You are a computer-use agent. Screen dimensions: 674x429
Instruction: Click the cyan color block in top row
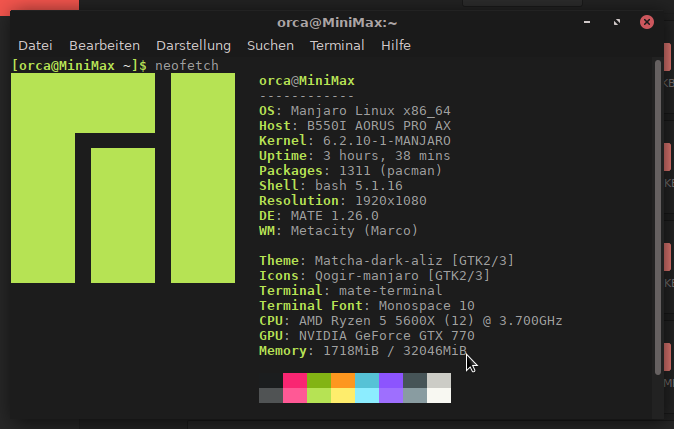point(367,380)
